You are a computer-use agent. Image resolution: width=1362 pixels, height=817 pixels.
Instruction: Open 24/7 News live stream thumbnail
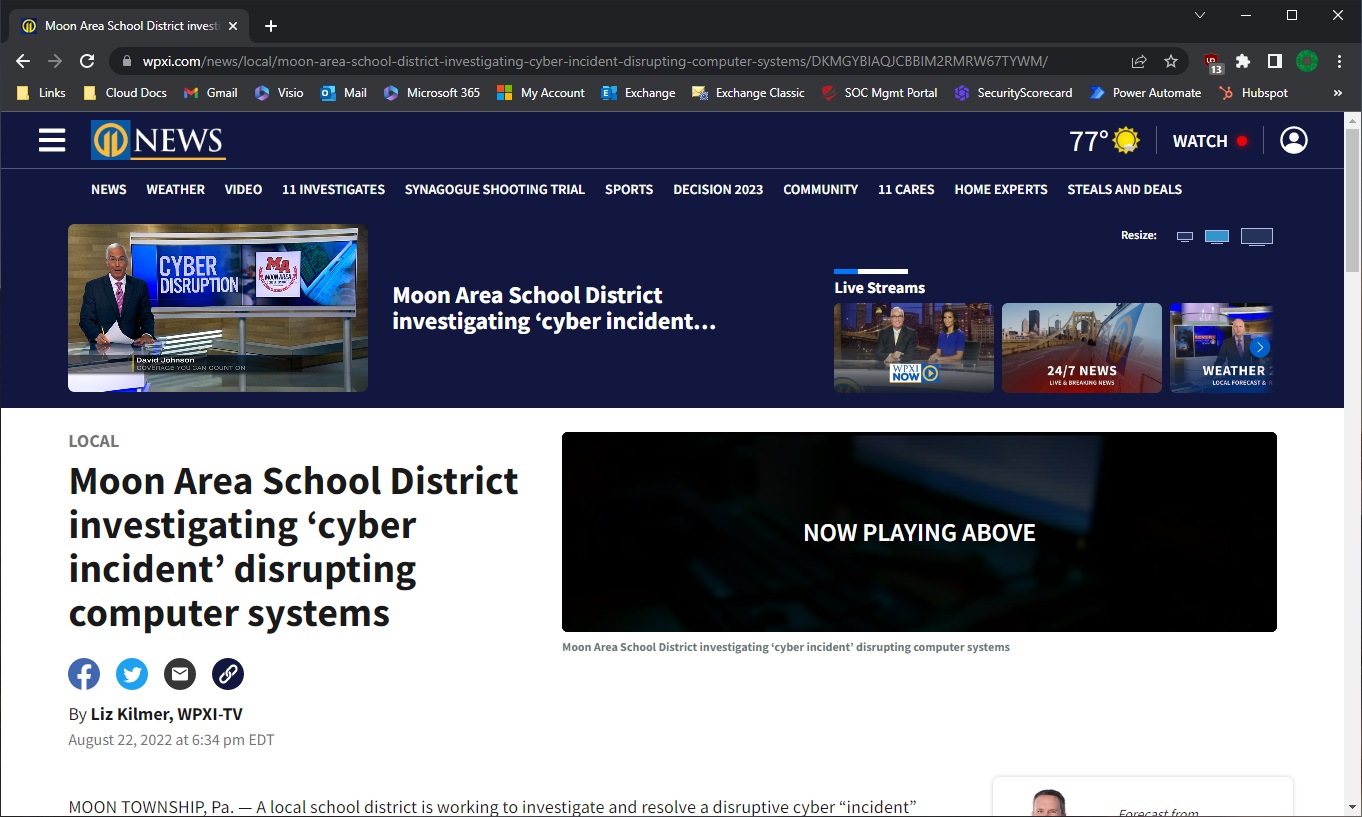pos(1082,347)
